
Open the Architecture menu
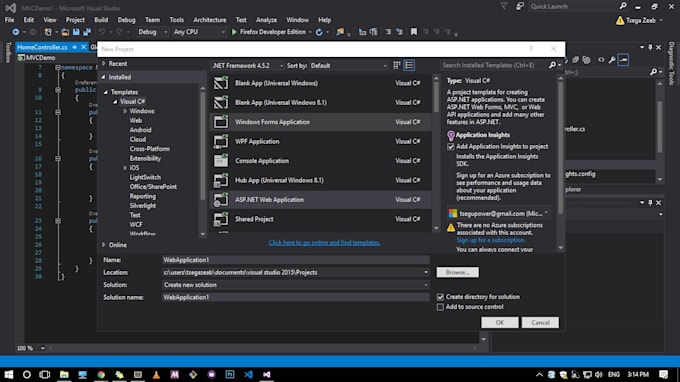pos(209,20)
